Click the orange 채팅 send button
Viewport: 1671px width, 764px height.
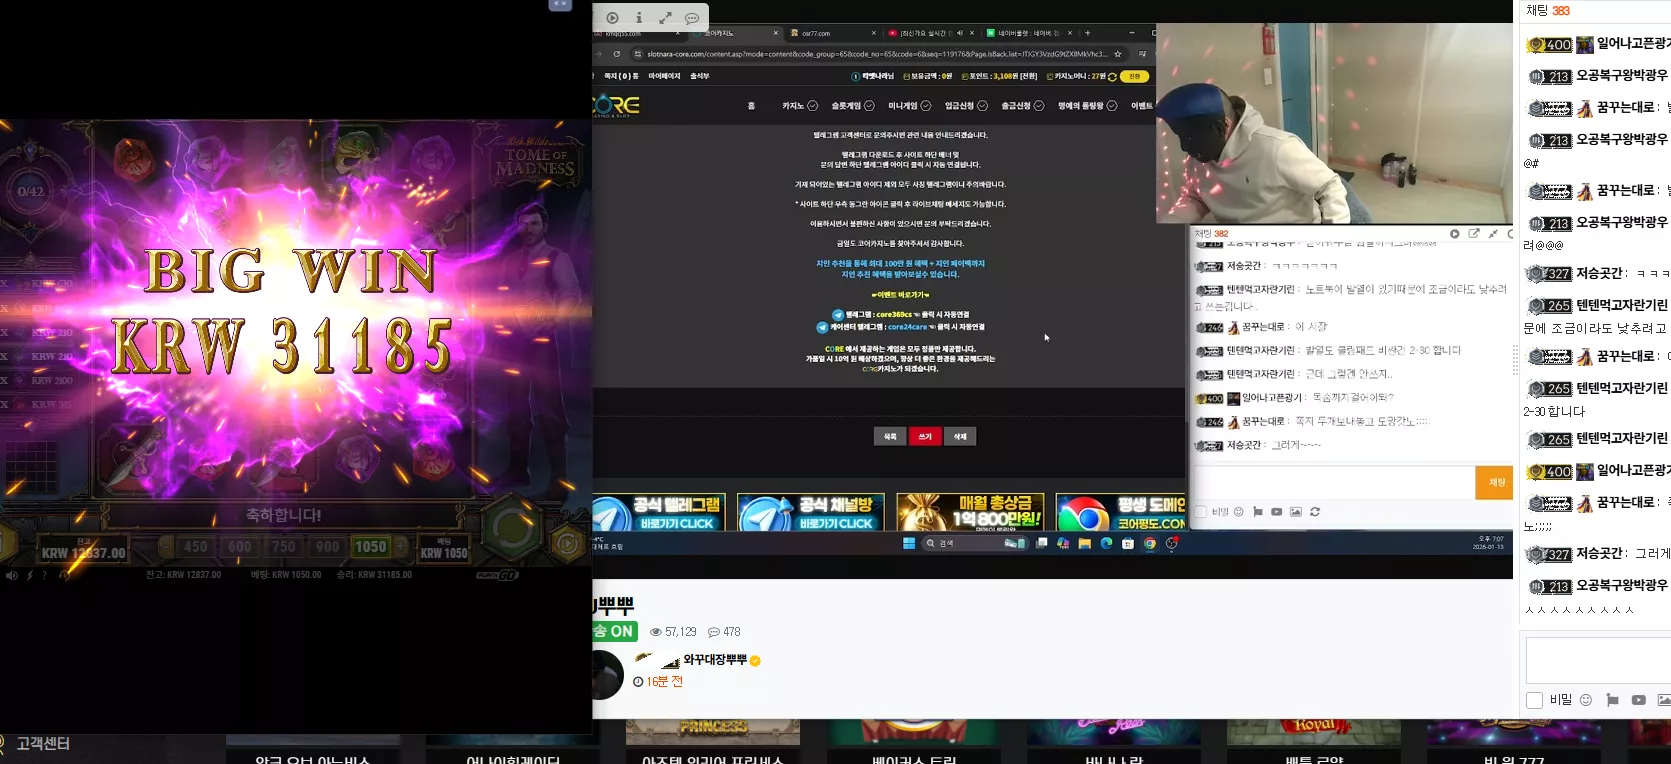coord(1496,482)
